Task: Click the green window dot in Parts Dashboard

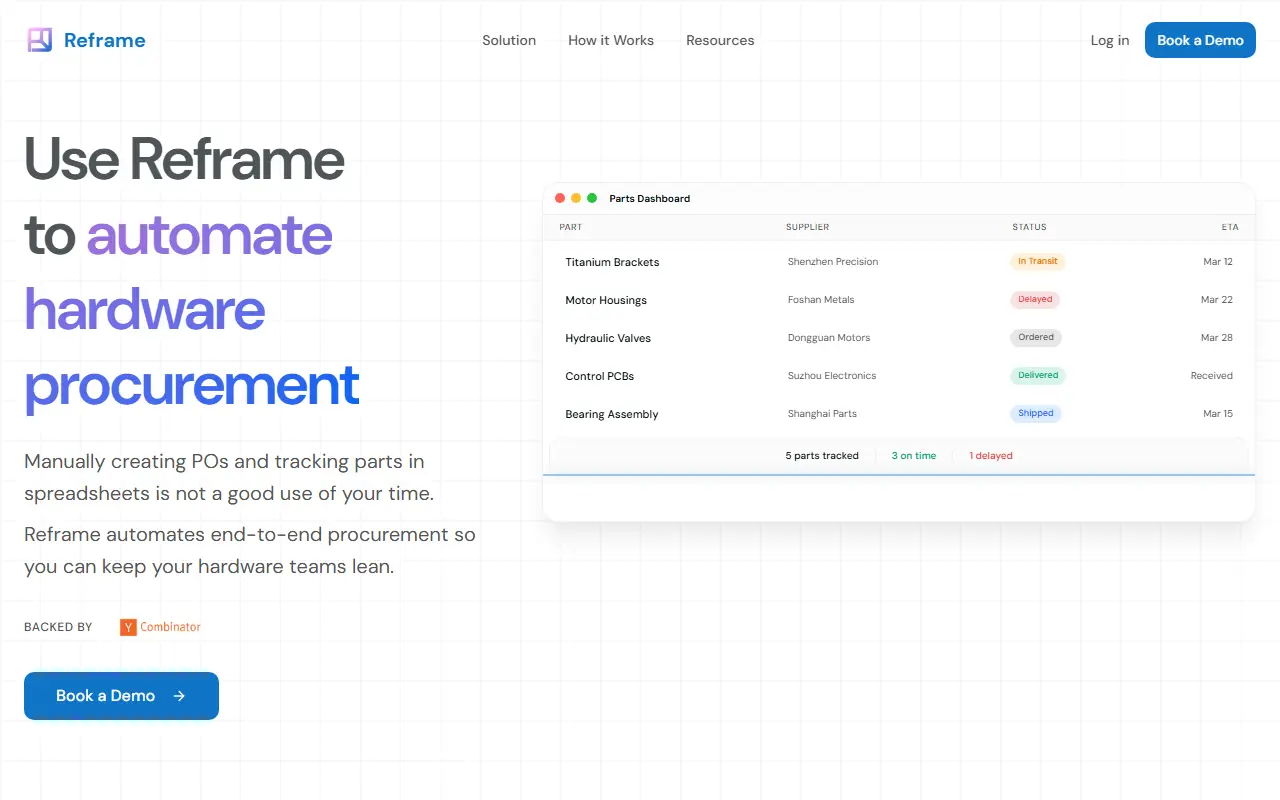Action: (592, 198)
